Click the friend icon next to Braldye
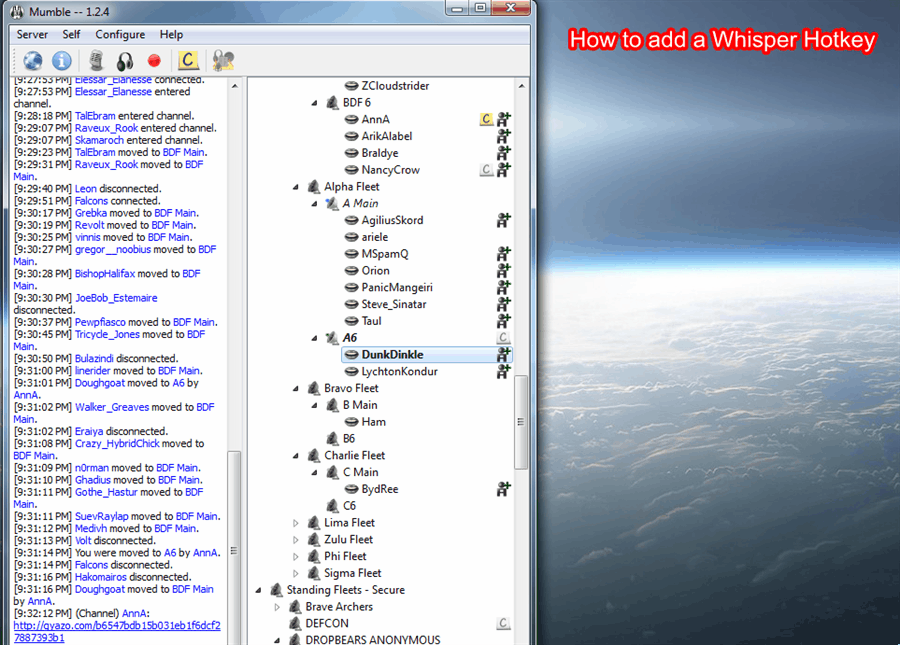Viewport: 900px width, 645px height. click(x=503, y=153)
